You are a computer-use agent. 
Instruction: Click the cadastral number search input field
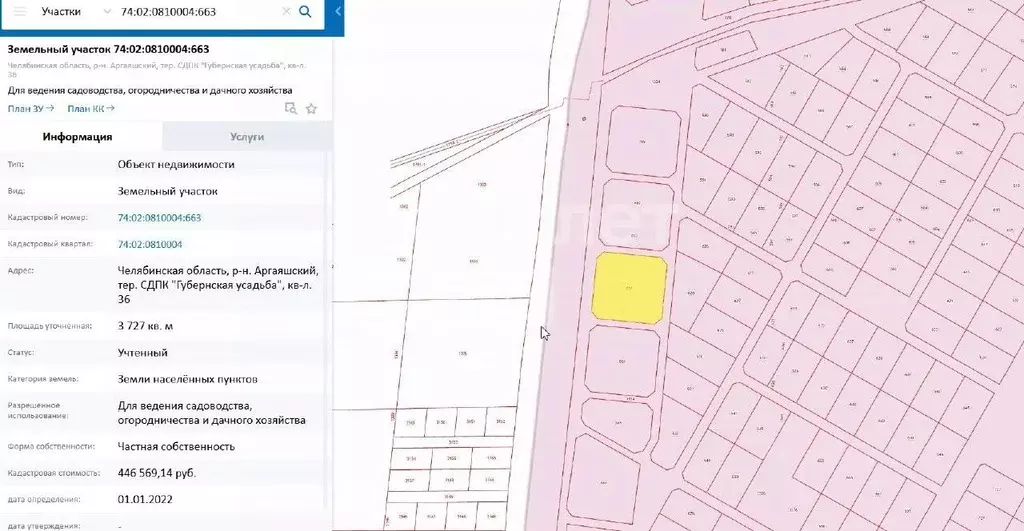click(195, 12)
